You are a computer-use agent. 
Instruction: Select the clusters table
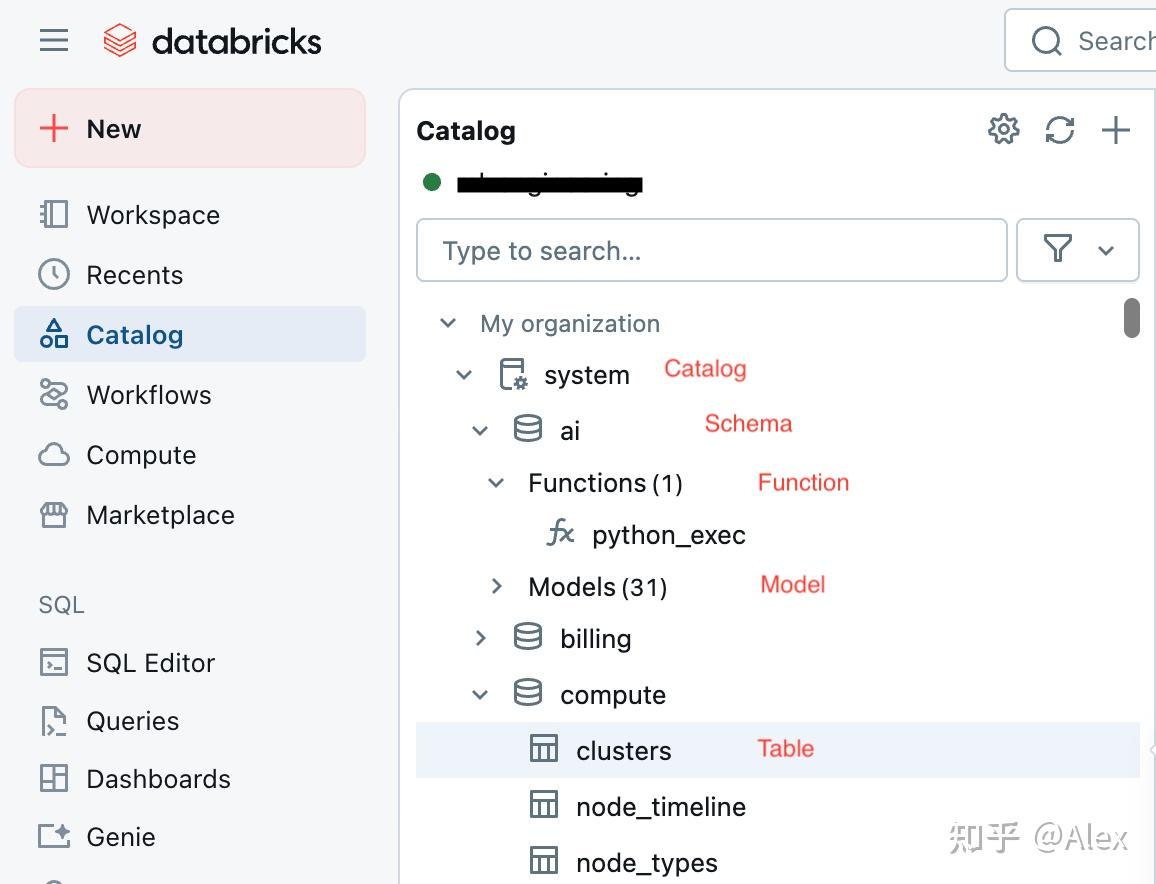623,750
